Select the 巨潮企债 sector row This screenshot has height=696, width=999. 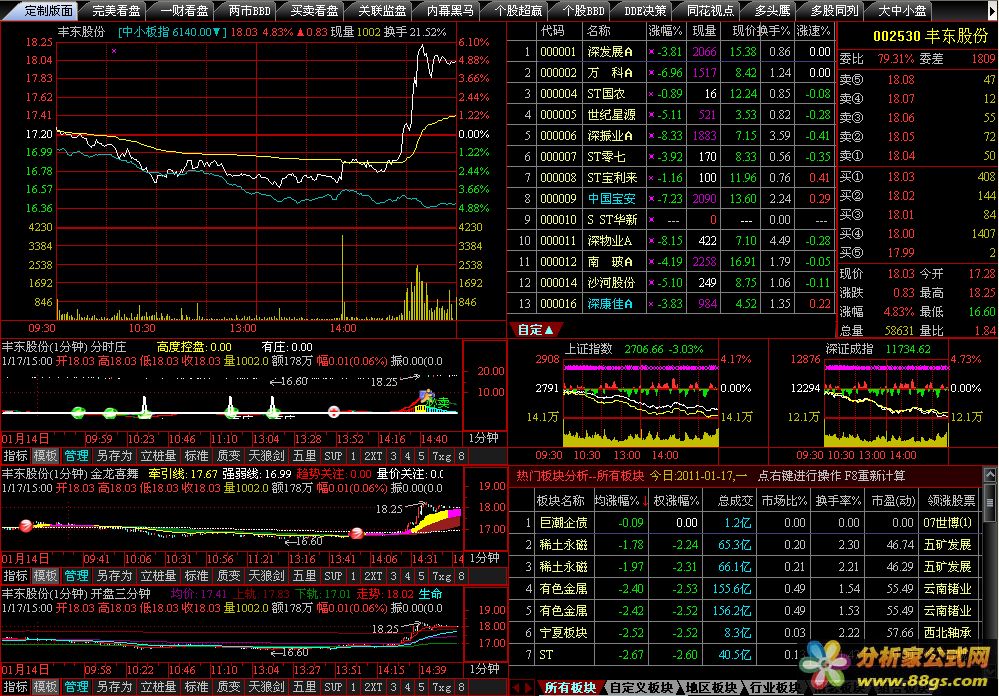pos(745,523)
